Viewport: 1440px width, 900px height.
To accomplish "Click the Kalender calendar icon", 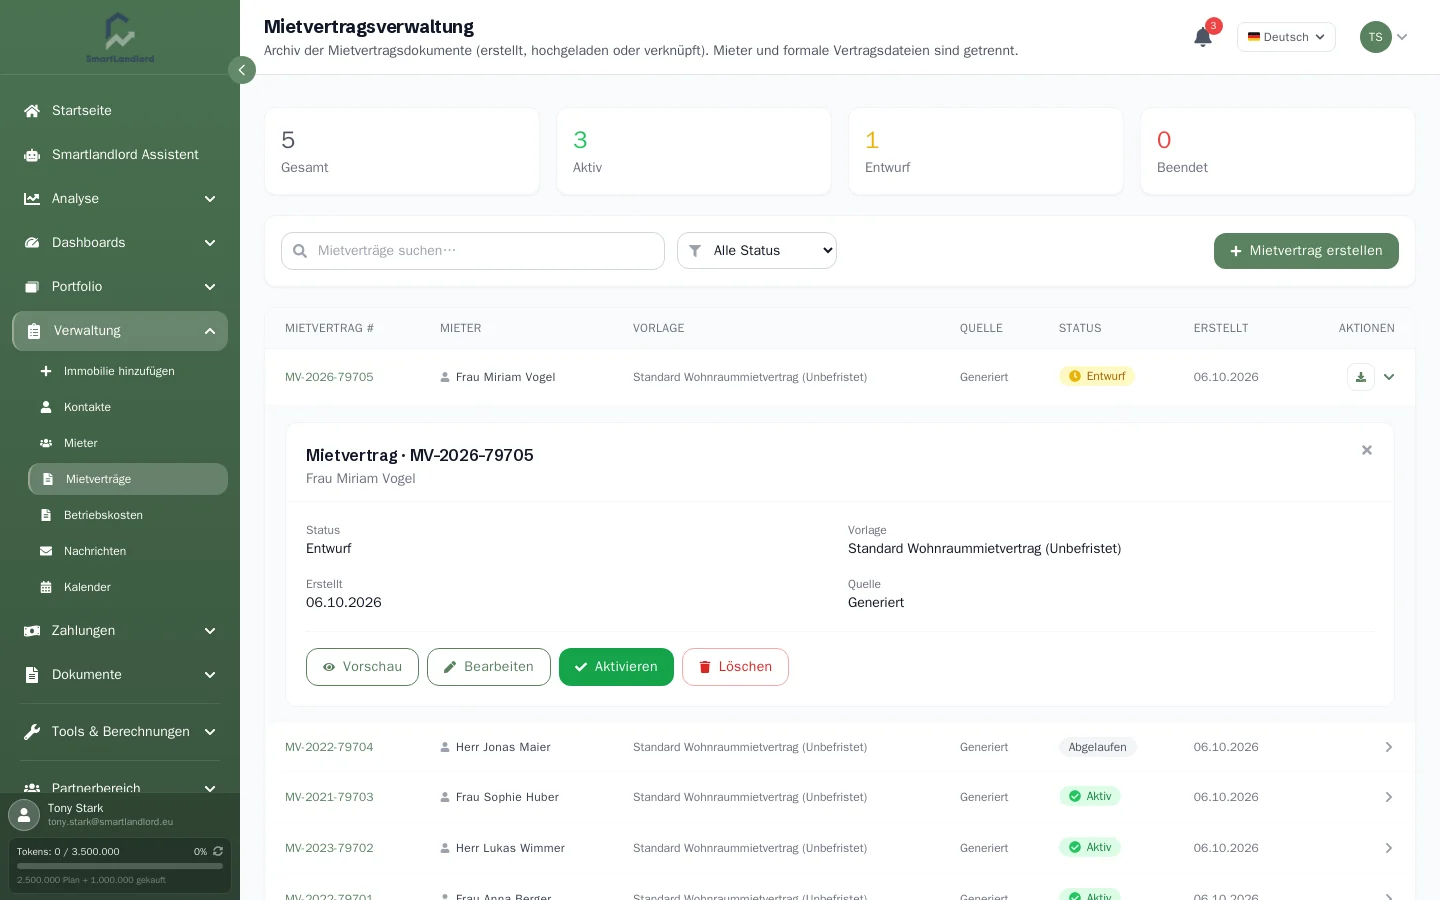I will tap(46, 587).
